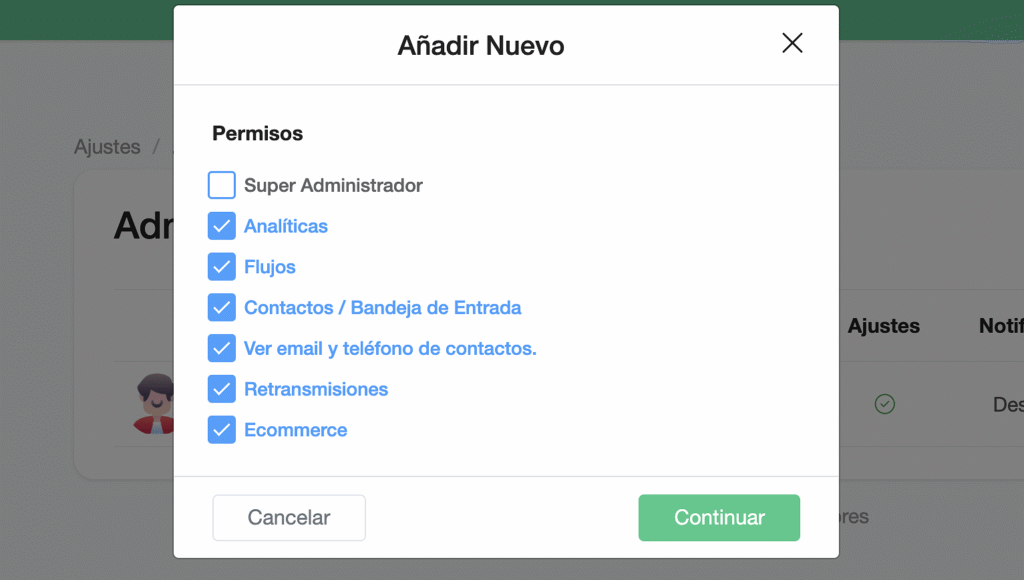
Task: Toggle Contactos / Bandeja de Entrada checkbox
Action: pos(222,308)
